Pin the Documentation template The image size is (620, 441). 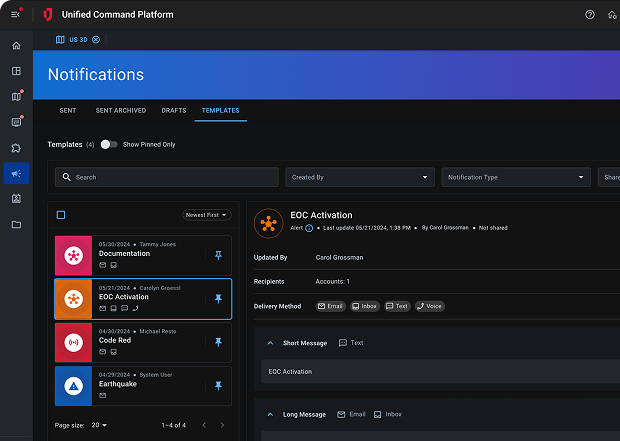point(219,256)
